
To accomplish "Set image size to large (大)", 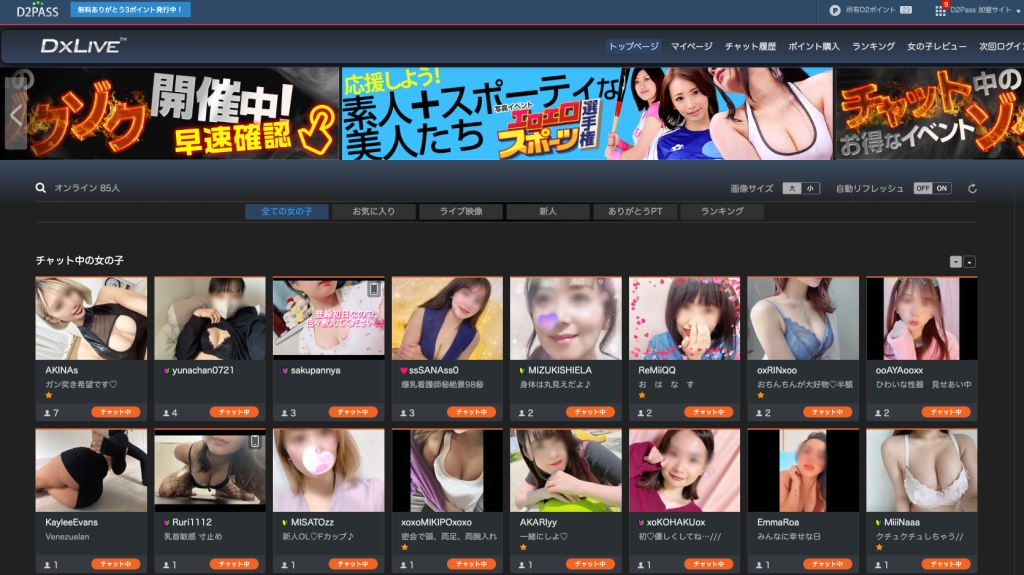I will pos(791,188).
